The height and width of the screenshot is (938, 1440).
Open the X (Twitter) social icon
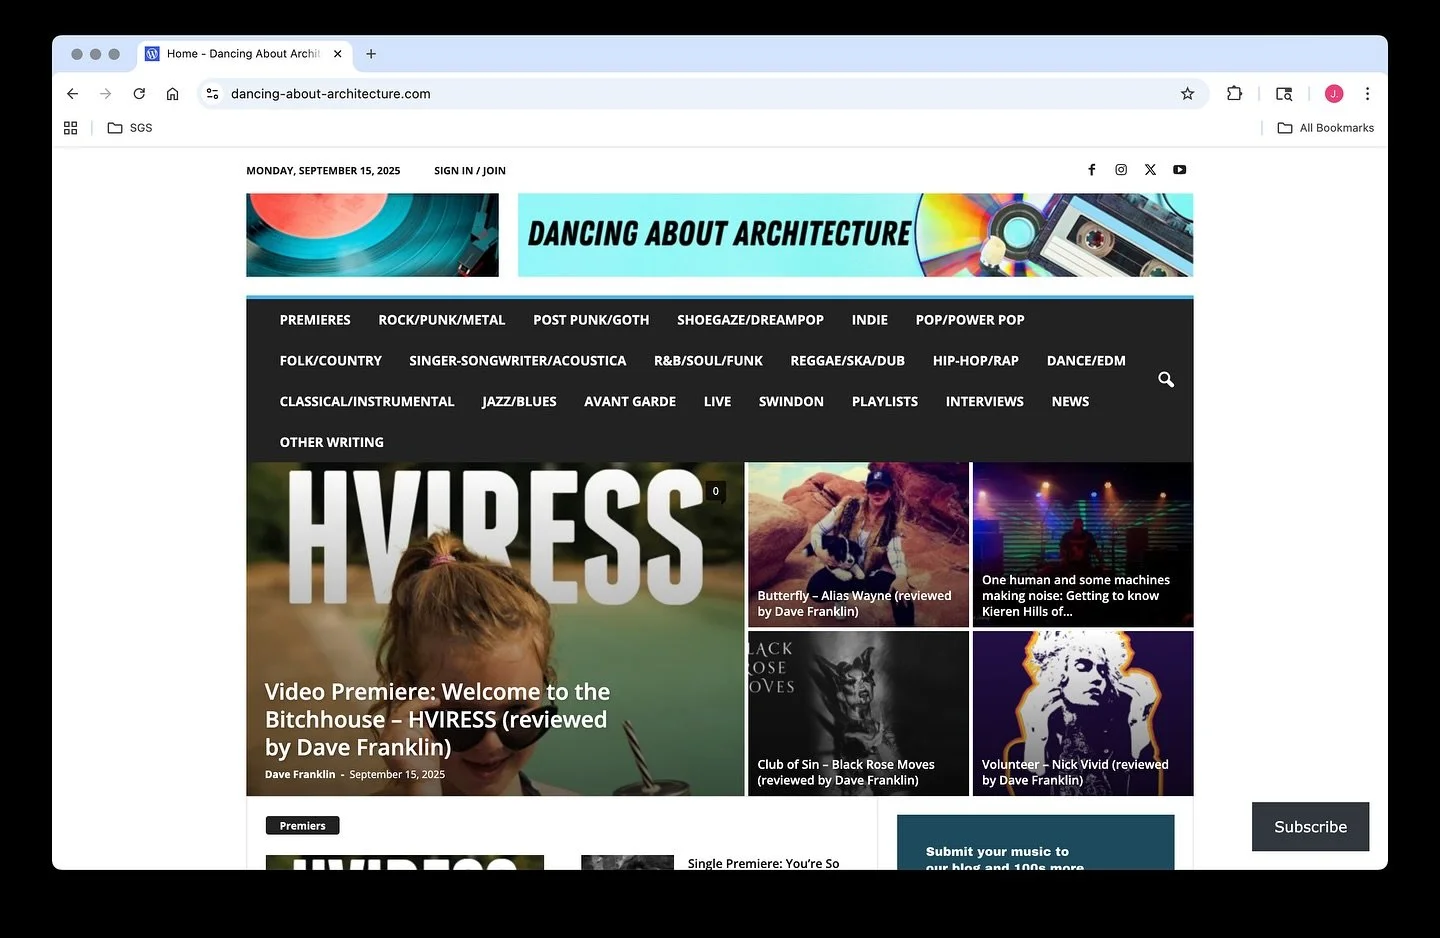pyautogui.click(x=1149, y=169)
